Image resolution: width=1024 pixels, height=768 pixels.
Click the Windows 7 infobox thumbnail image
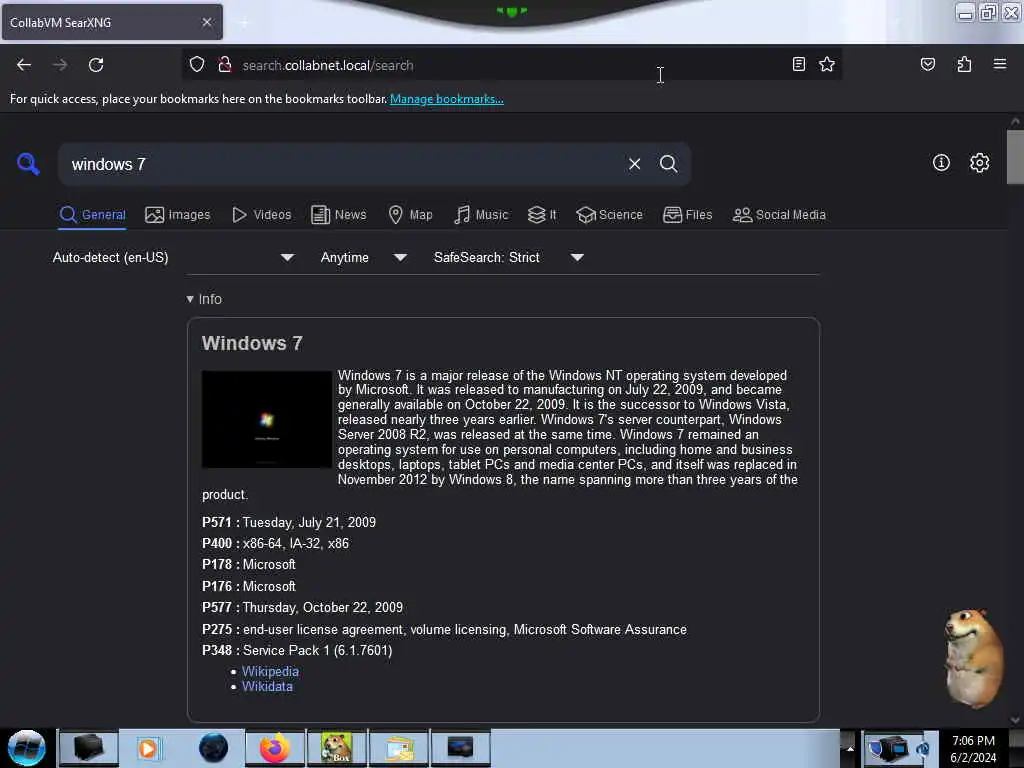click(x=267, y=419)
